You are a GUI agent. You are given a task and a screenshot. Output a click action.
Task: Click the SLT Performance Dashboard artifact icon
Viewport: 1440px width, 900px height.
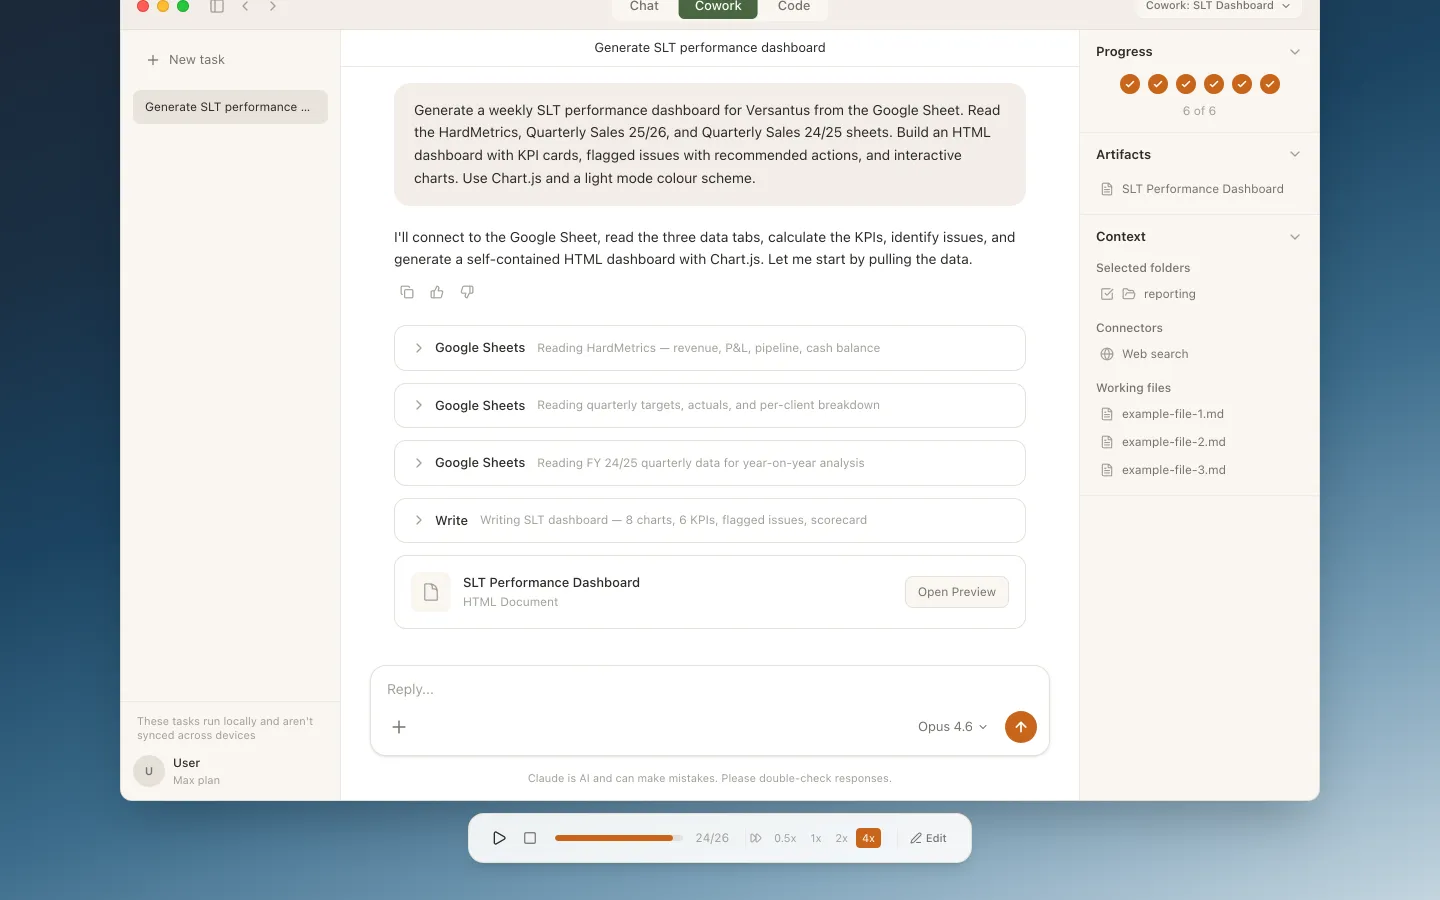click(1107, 188)
